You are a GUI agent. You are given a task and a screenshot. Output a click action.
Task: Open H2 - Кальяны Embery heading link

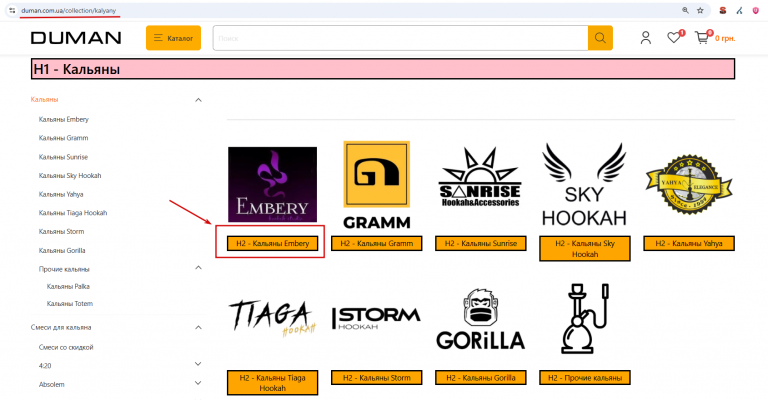[x=272, y=243]
